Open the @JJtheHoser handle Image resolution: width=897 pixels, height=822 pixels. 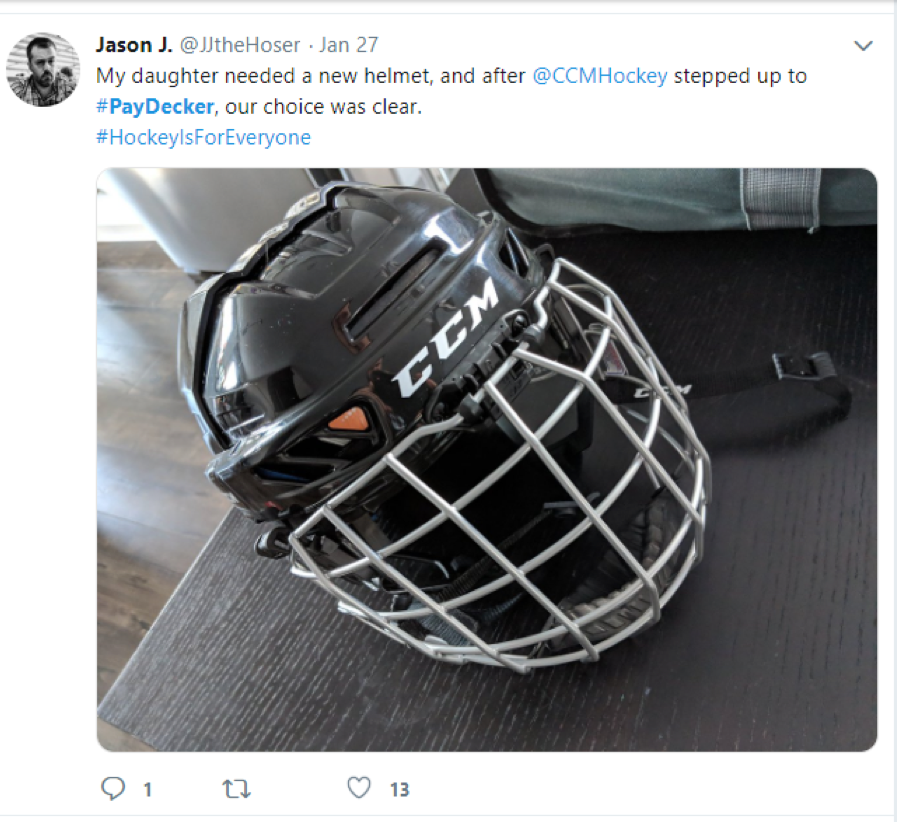click(240, 45)
